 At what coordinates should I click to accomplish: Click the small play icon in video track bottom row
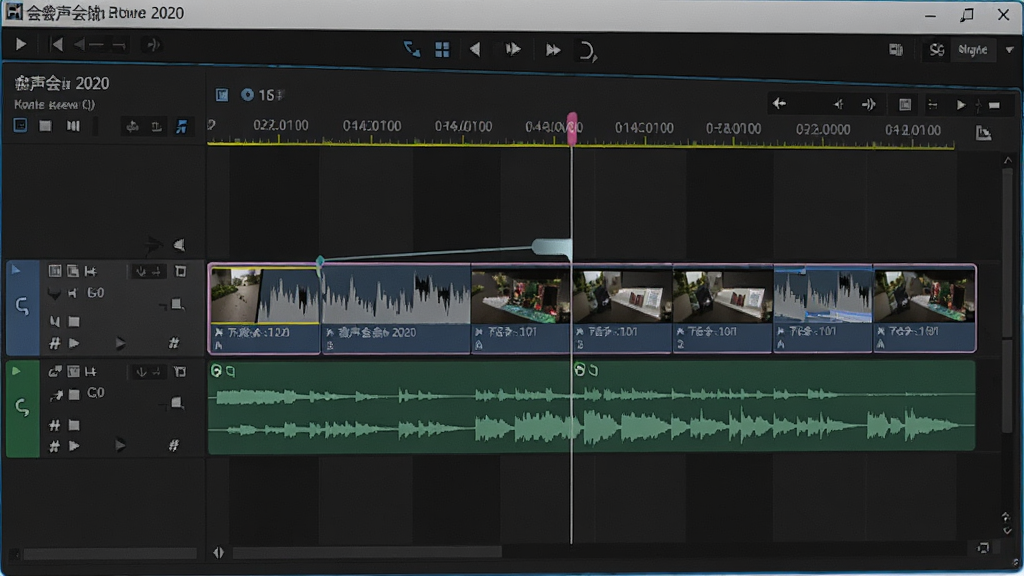pos(74,343)
